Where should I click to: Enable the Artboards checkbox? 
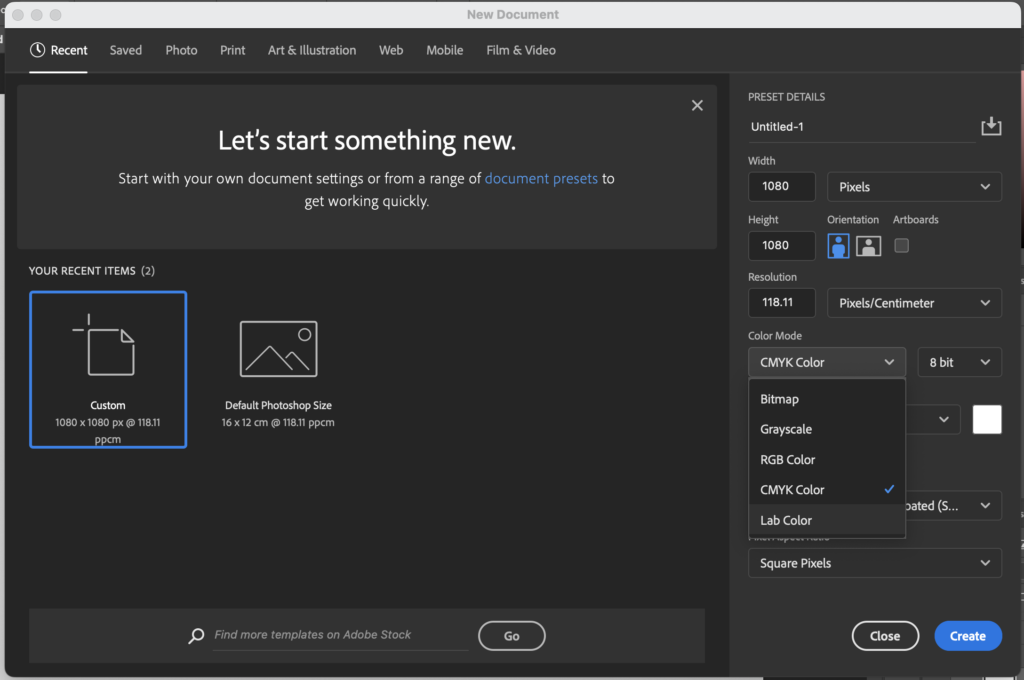coord(901,245)
